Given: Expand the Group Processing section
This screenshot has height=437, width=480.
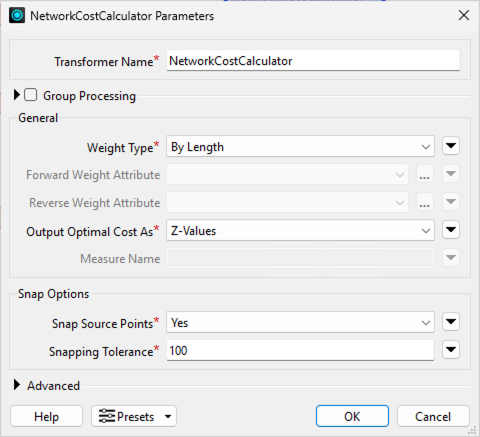Looking at the screenshot, I should [17, 95].
